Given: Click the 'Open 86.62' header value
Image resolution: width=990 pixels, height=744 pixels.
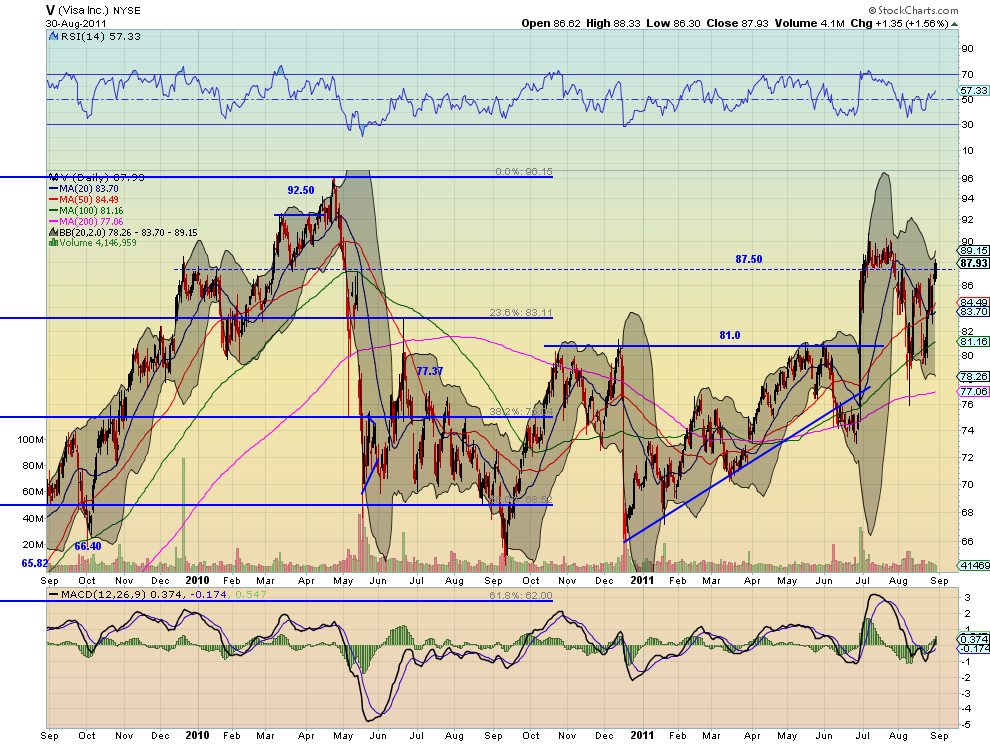Looking at the screenshot, I should pyautogui.click(x=551, y=23).
